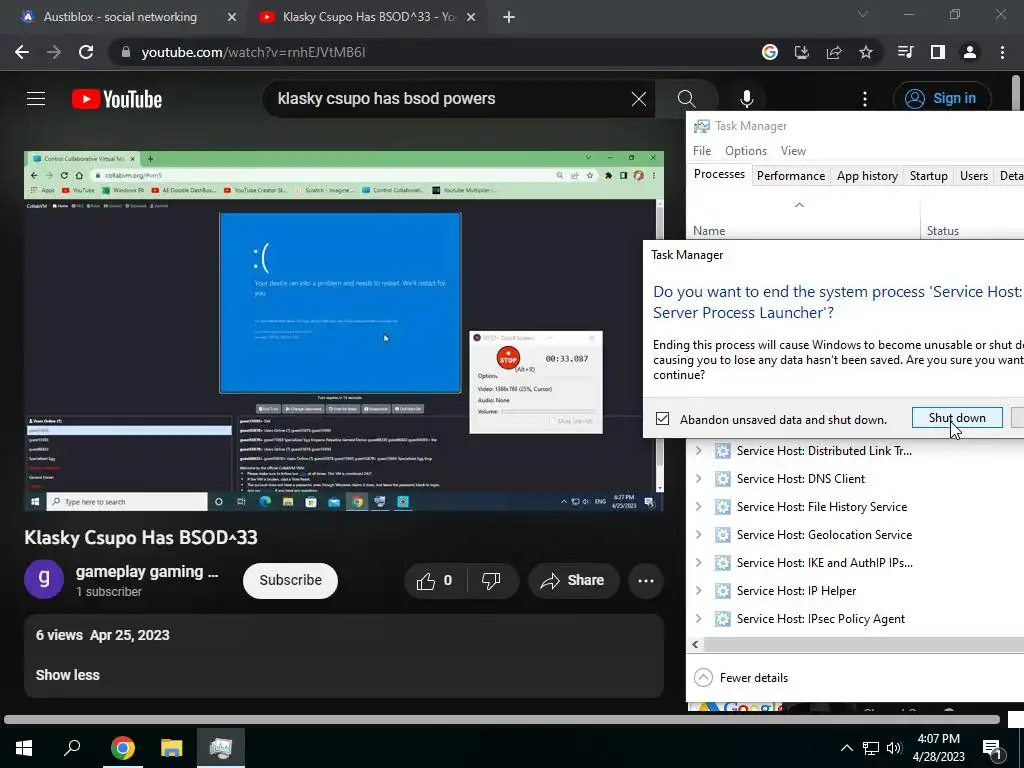Open the volume icon in the system tray
The width and height of the screenshot is (1024, 768).
[x=893, y=748]
